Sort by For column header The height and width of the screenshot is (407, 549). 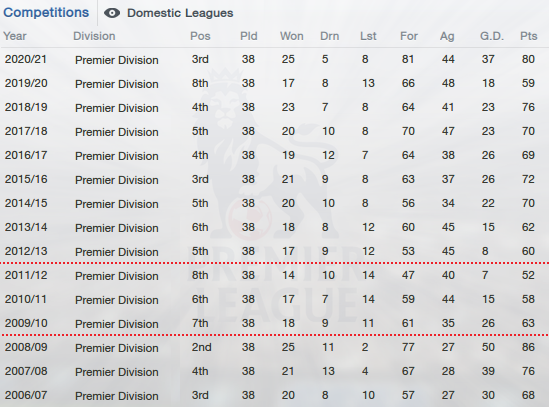(409, 36)
